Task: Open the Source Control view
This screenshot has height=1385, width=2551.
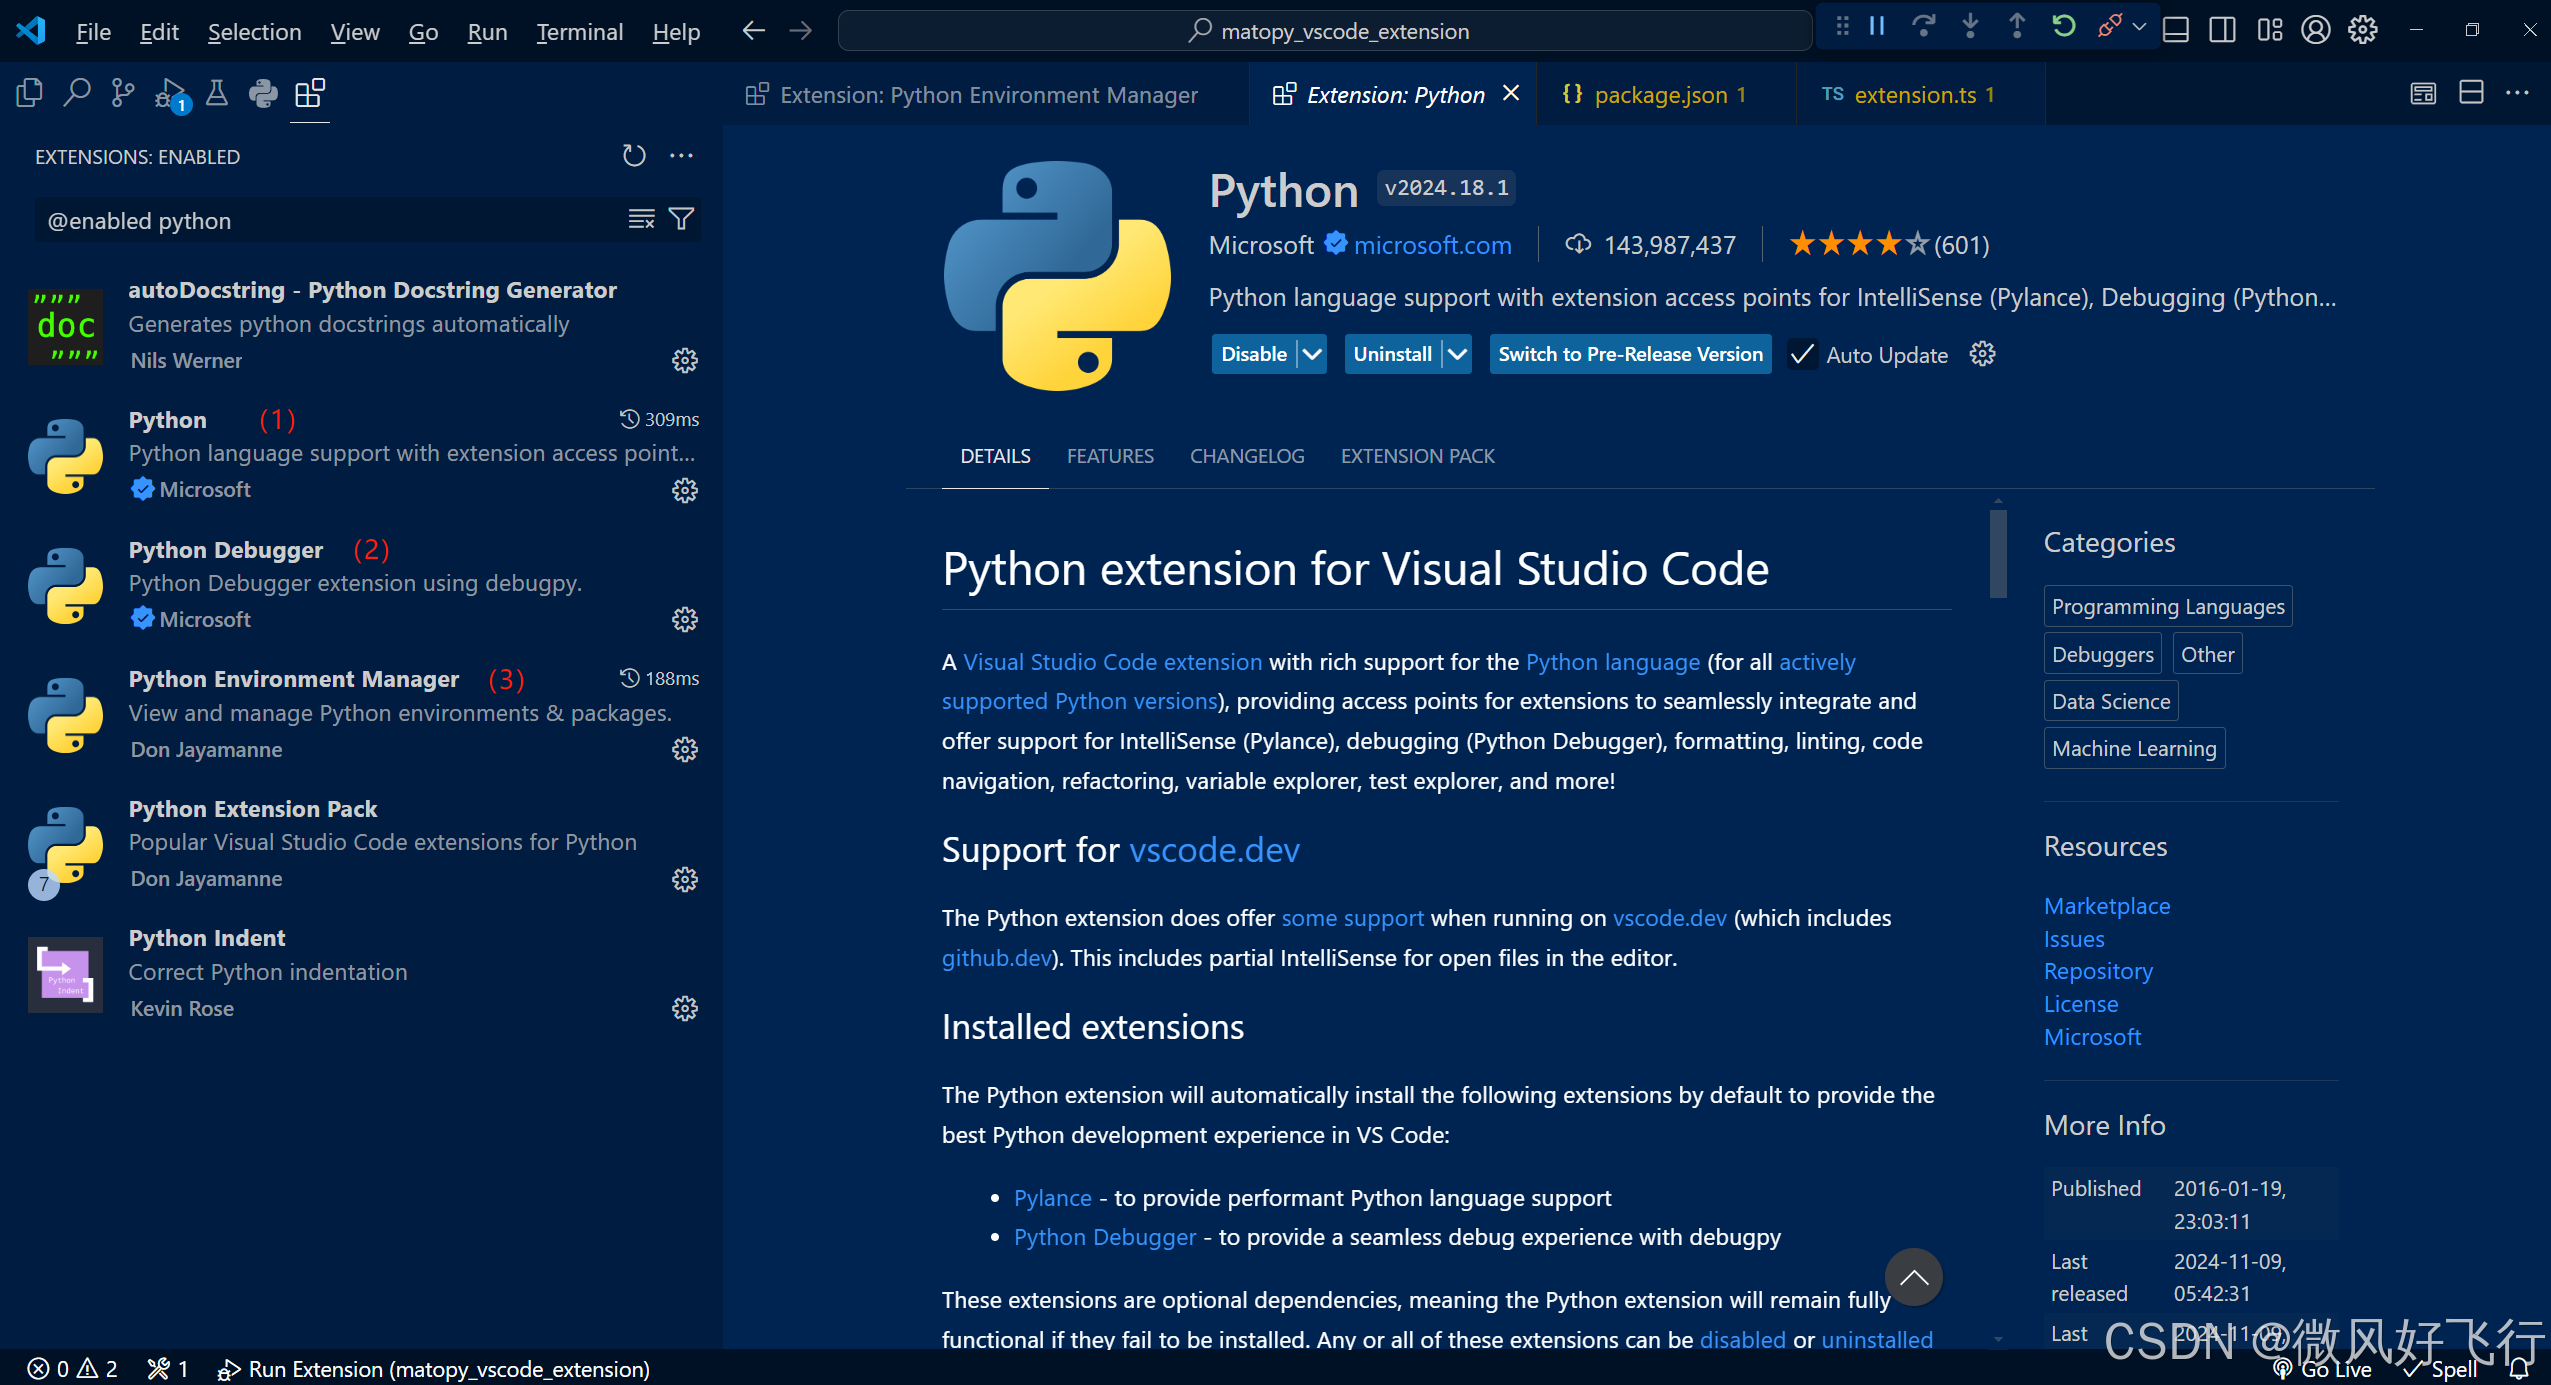Action: point(122,94)
